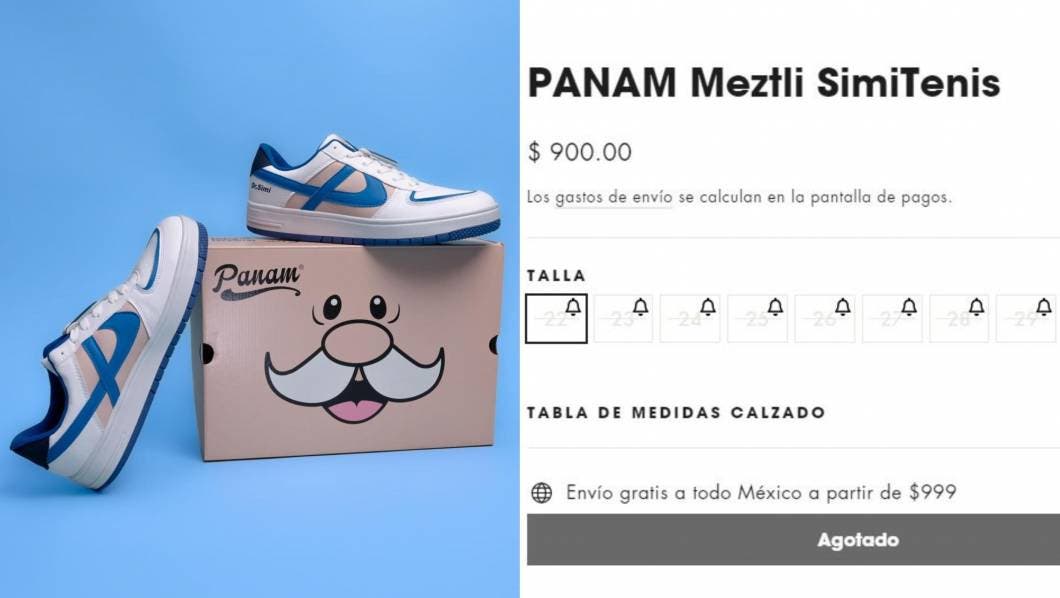Select size 22 option
1060x598 pixels.
tap(556, 318)
